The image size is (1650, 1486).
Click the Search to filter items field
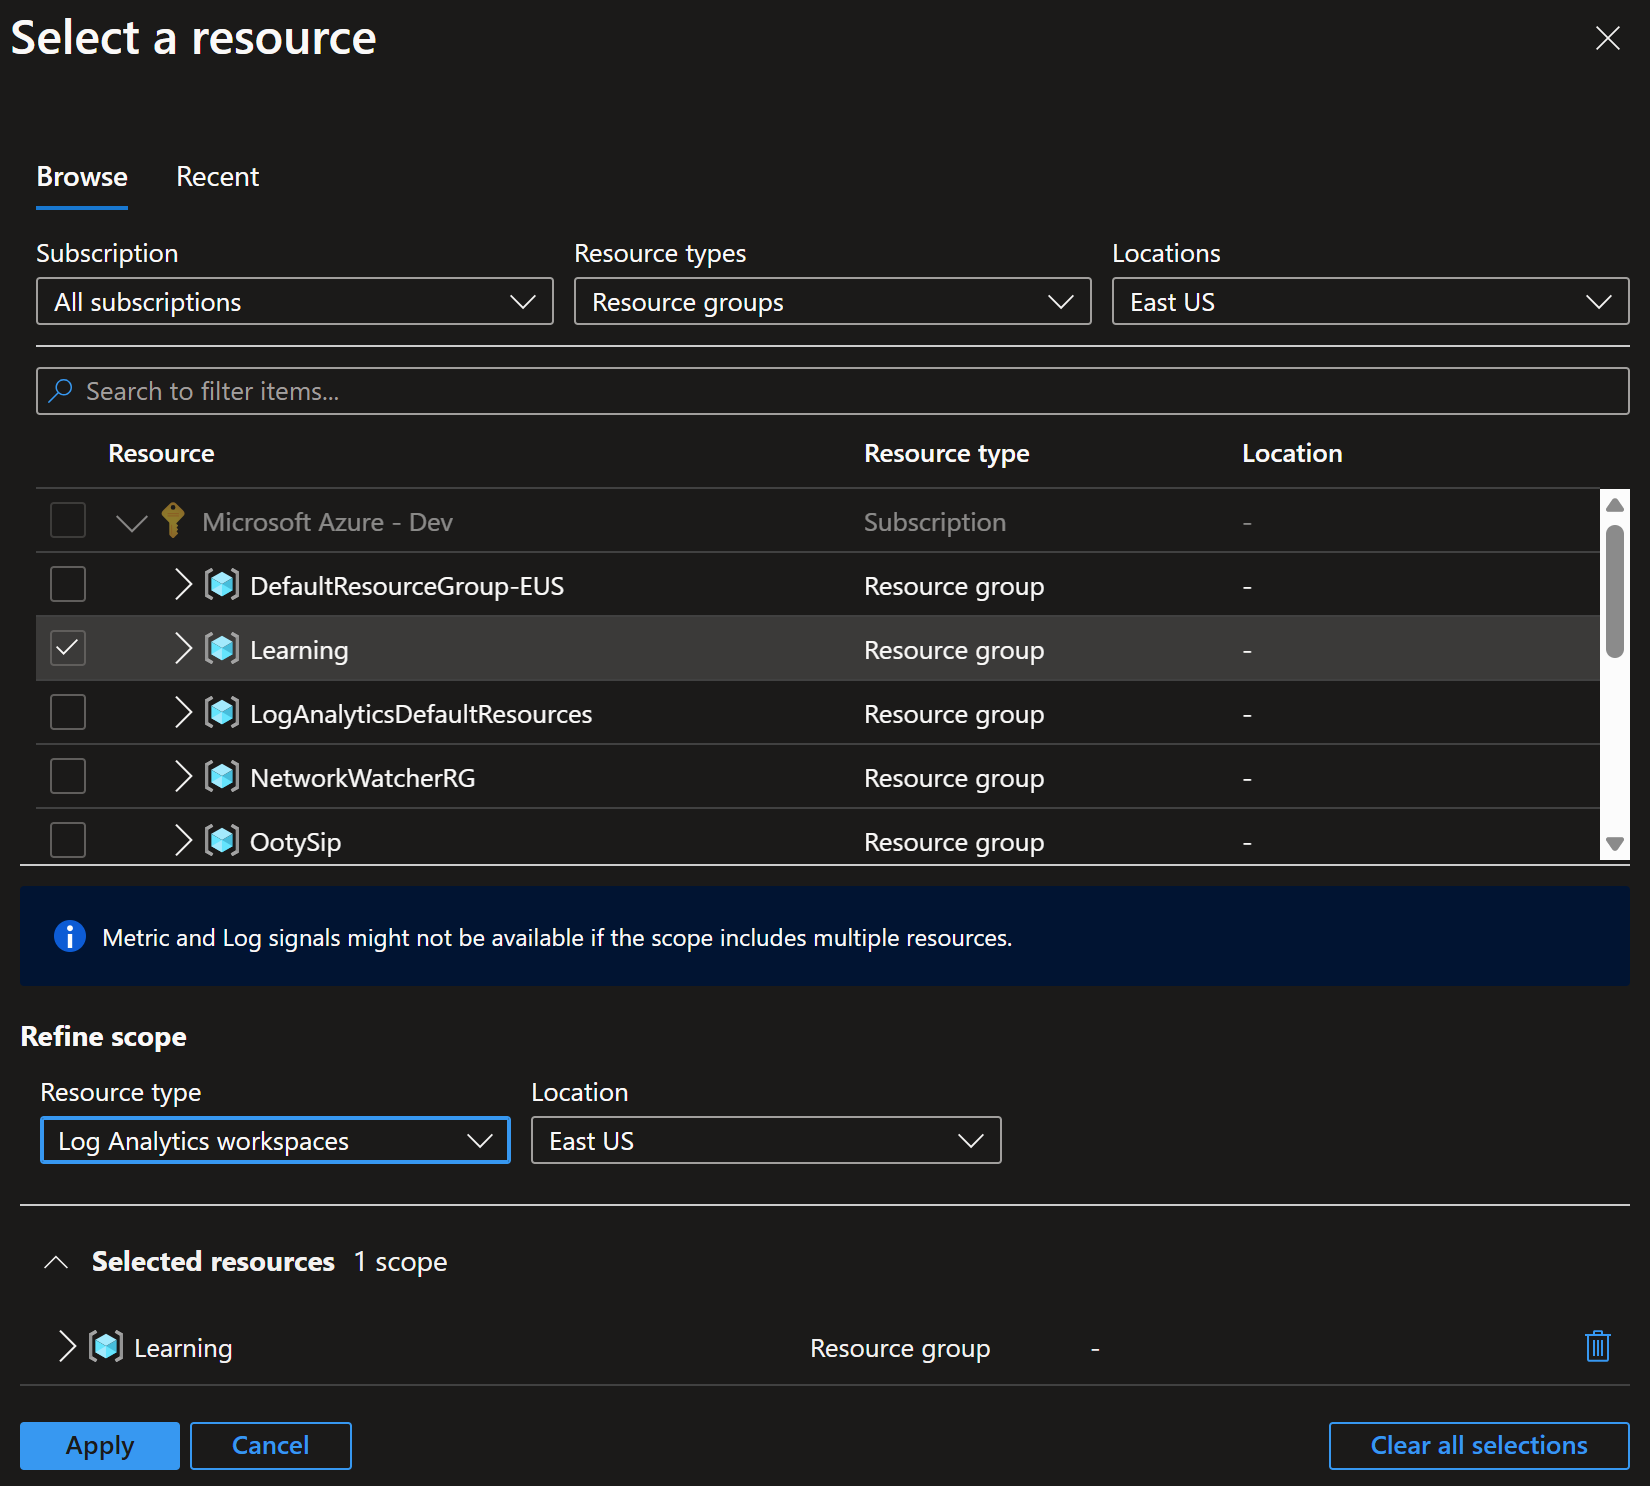point(833,390)
